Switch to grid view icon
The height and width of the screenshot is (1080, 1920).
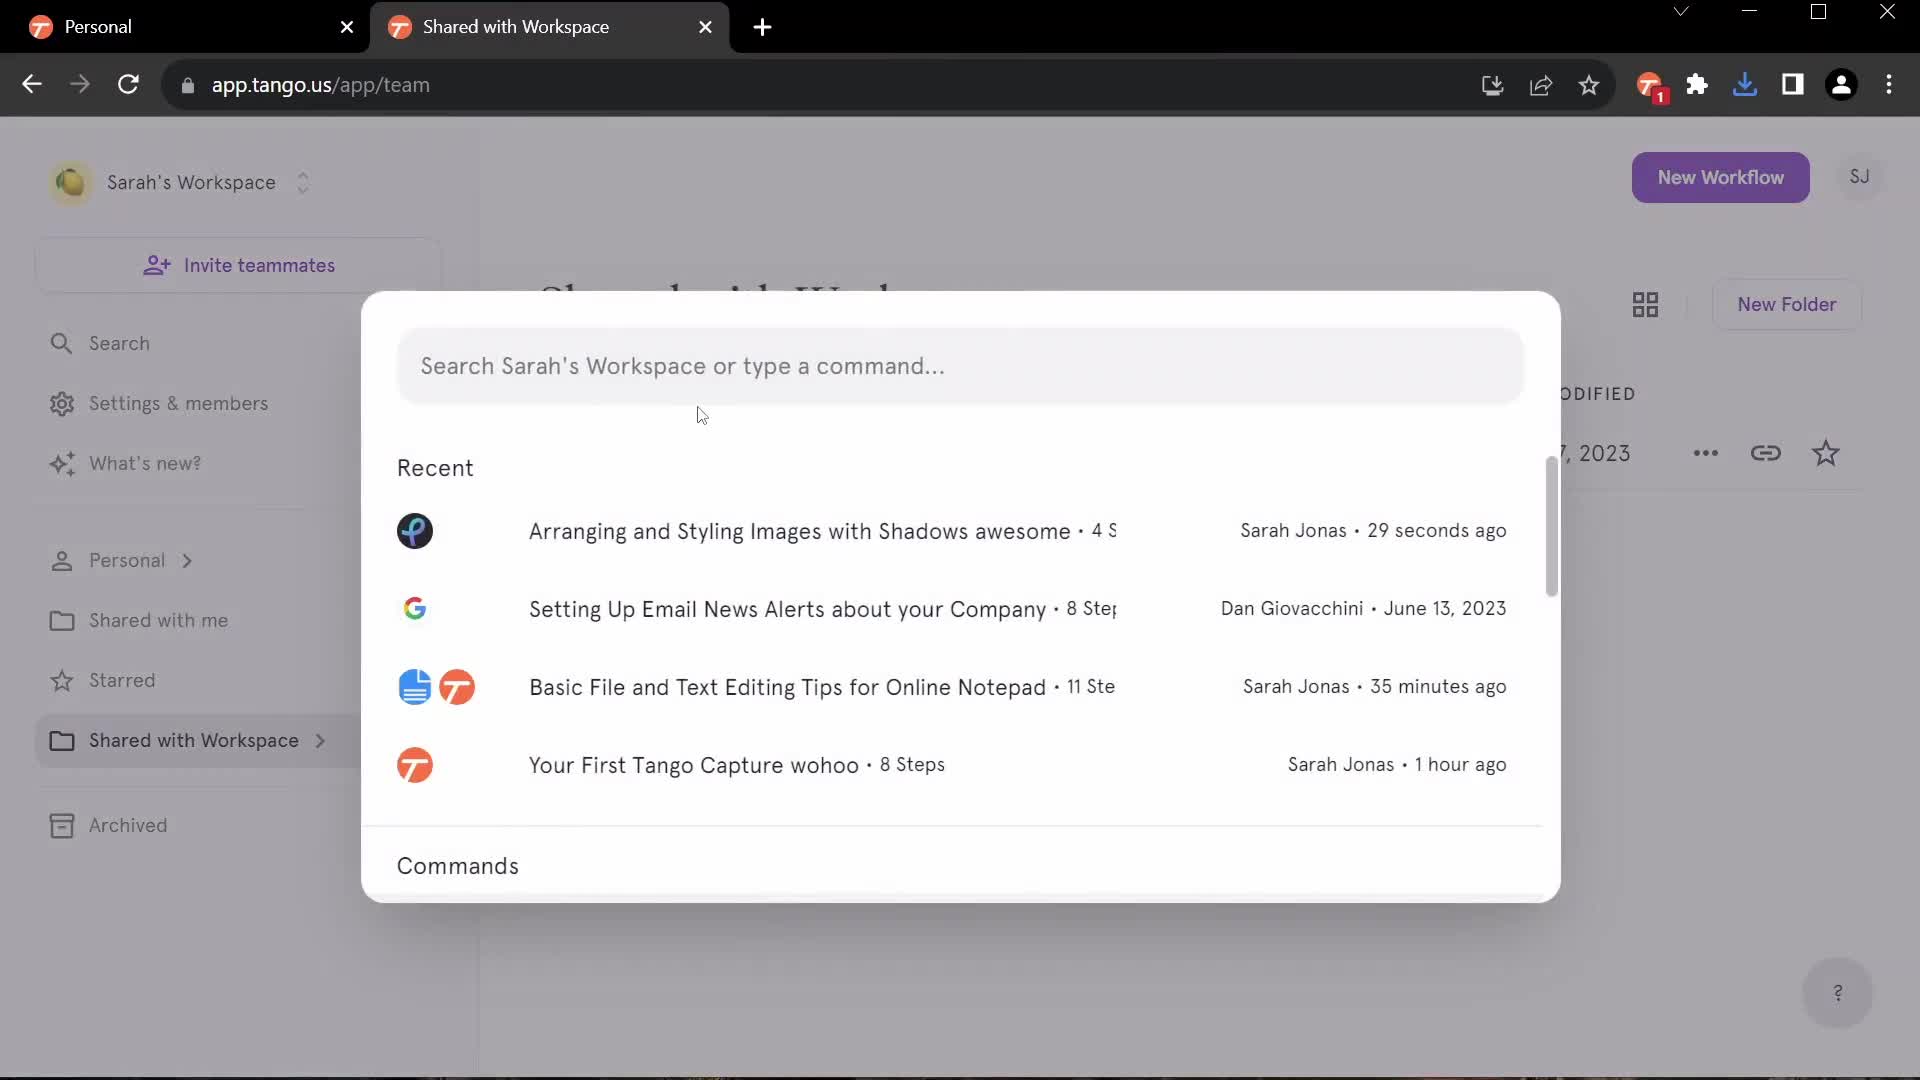1645,305
